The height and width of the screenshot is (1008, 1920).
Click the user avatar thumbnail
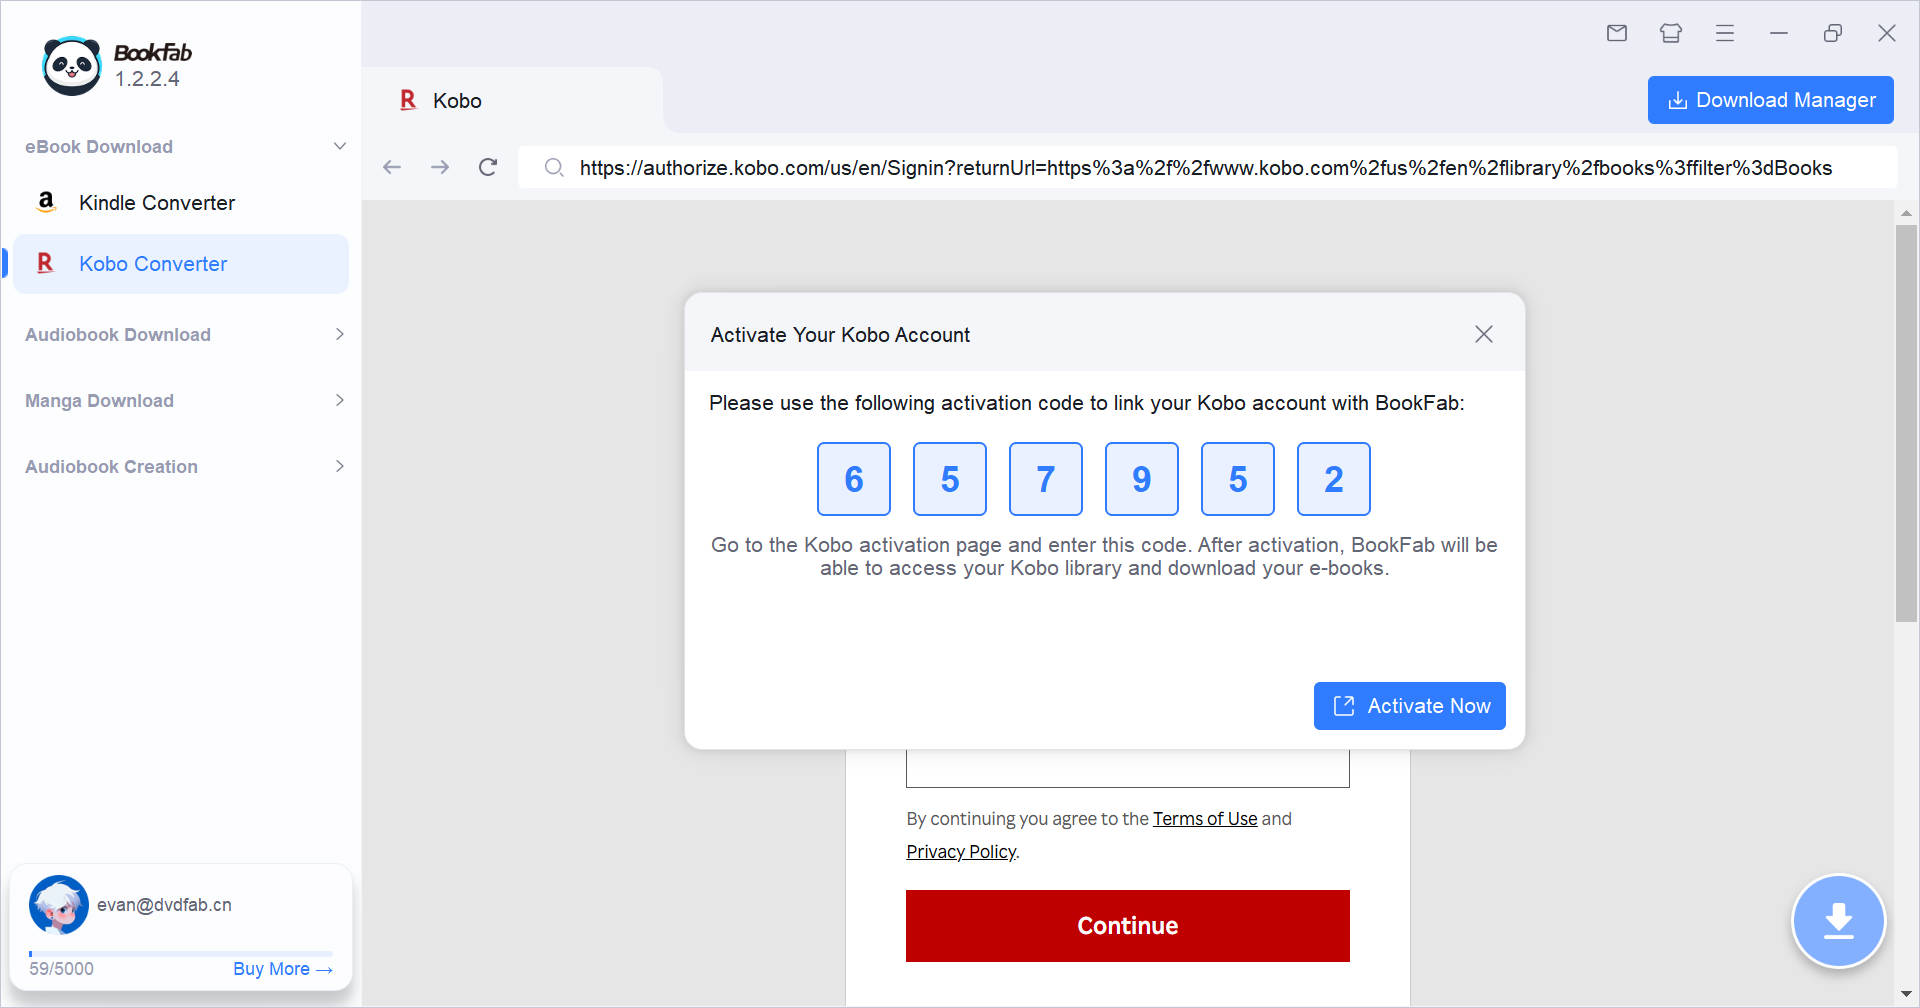(x=58, y=905)
